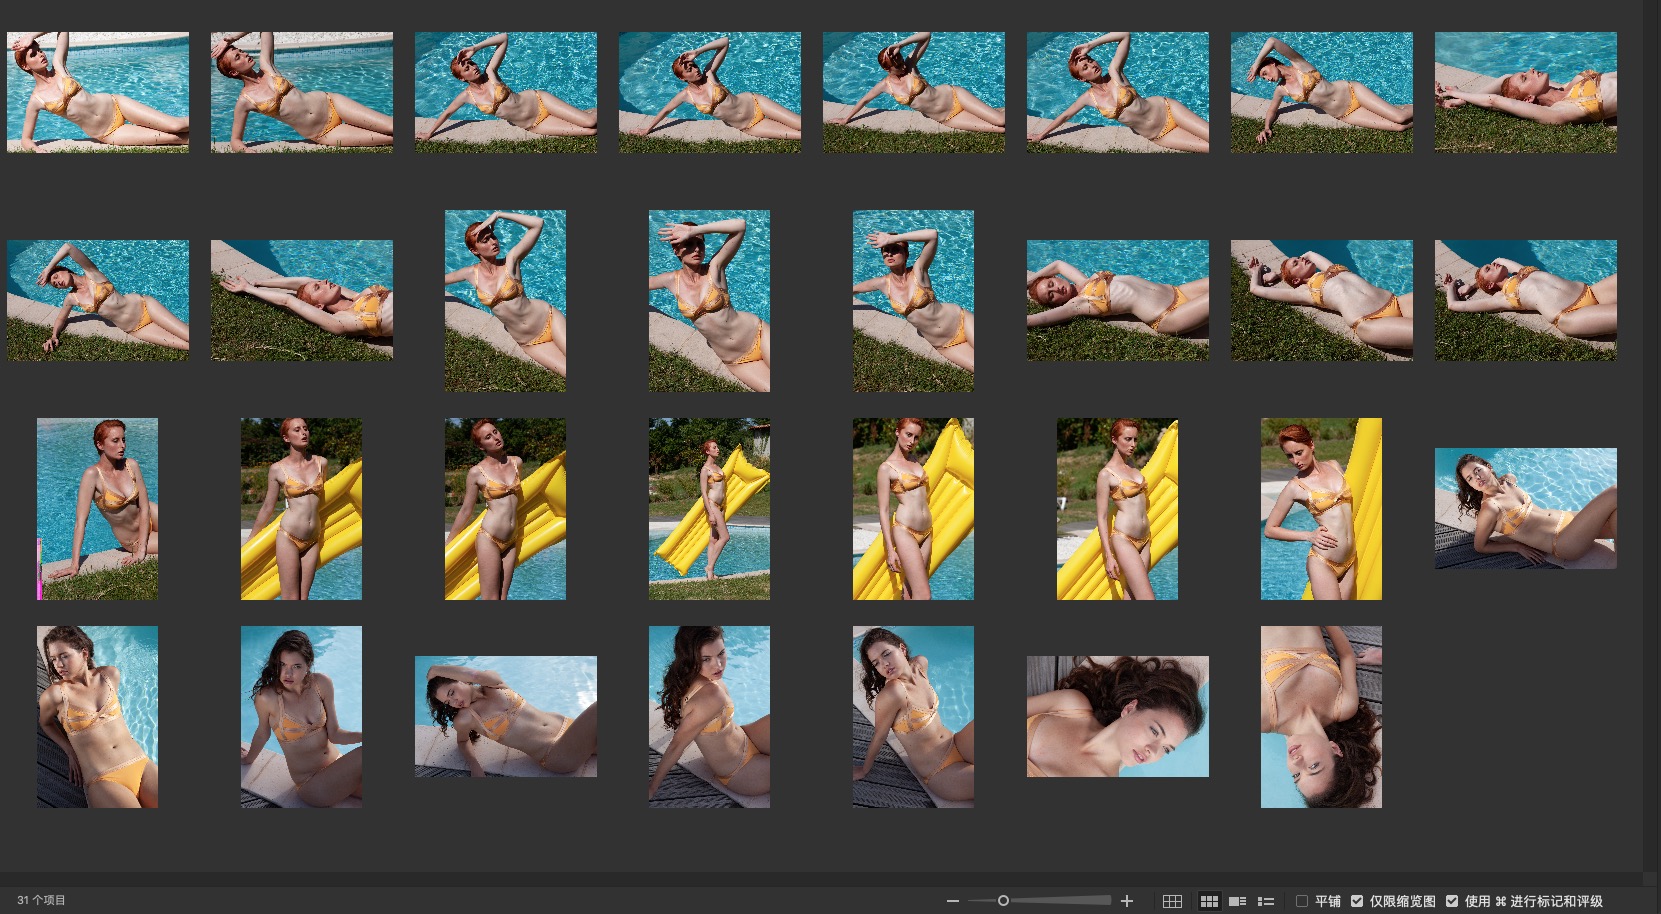
Task: Enable the 平铺 checkbox
Action: click(1302, 901)
